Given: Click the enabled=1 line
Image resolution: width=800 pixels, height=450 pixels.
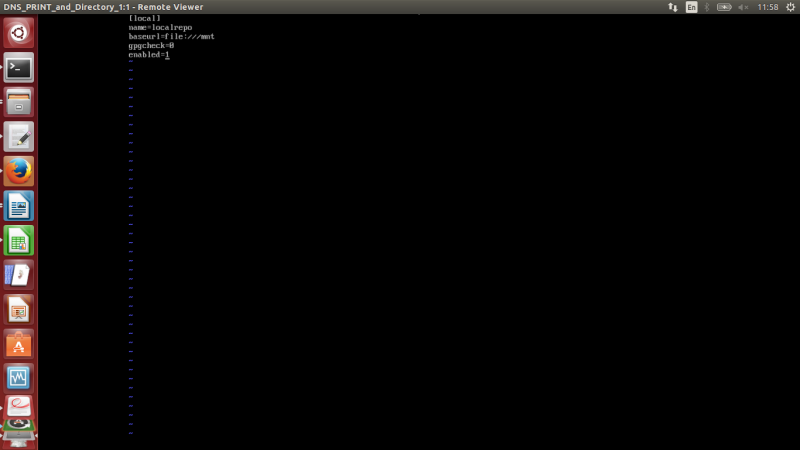Looking at the screenshot, I should 148,55.
